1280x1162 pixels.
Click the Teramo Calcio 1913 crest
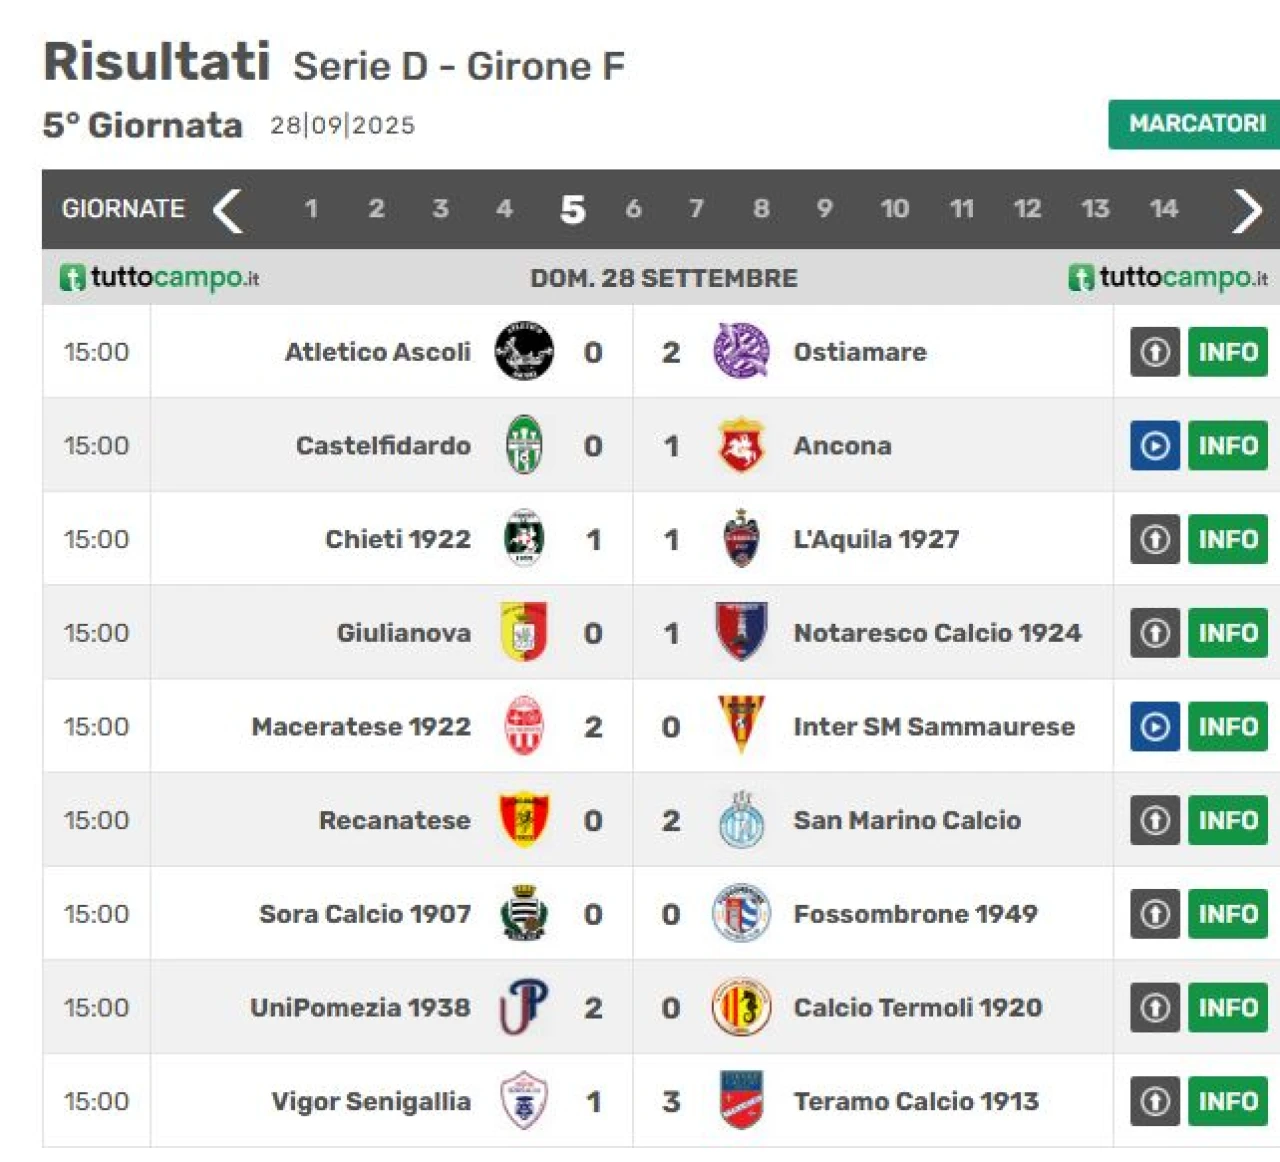coord(741,1101)
